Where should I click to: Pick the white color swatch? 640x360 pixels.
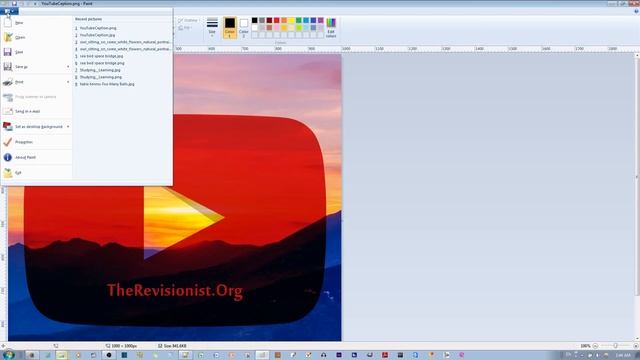254,28
